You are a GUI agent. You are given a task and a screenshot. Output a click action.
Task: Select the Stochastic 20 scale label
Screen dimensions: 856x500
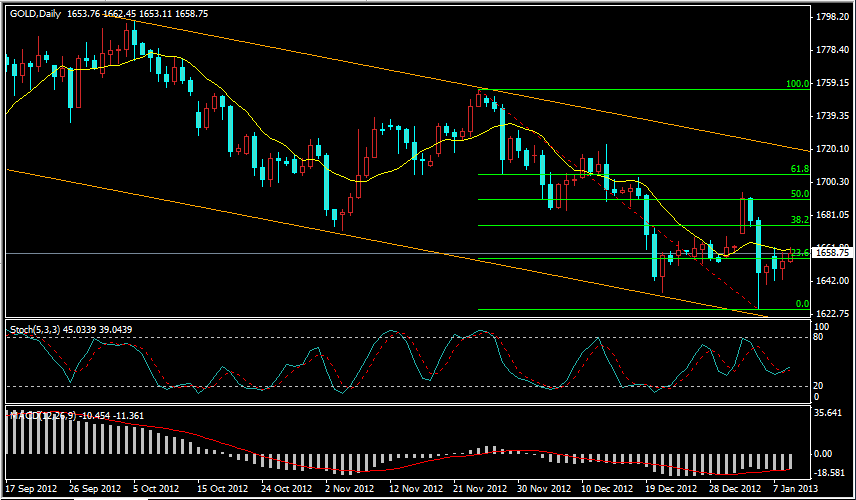(x=818, y=386)
